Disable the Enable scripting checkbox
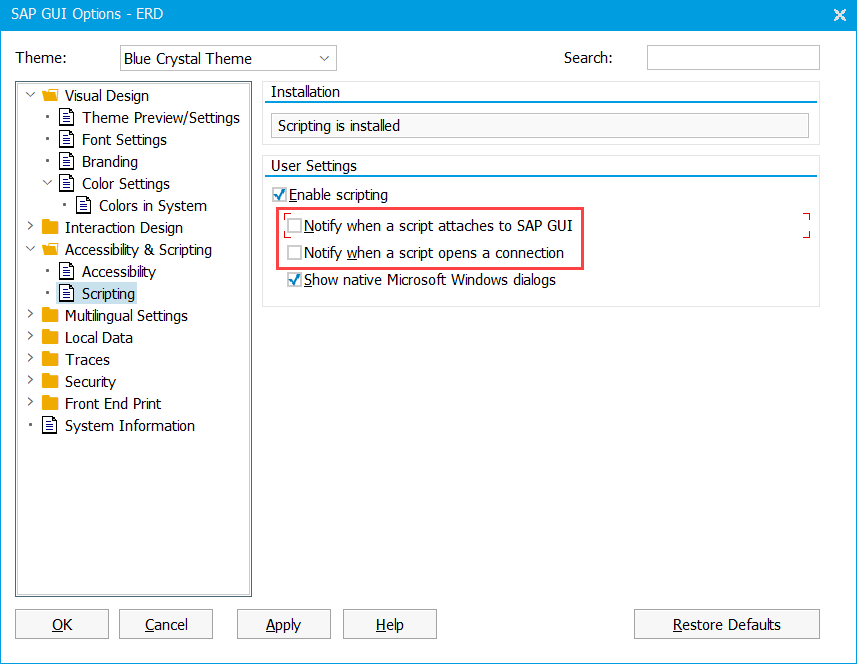 (x=279, y=195)
